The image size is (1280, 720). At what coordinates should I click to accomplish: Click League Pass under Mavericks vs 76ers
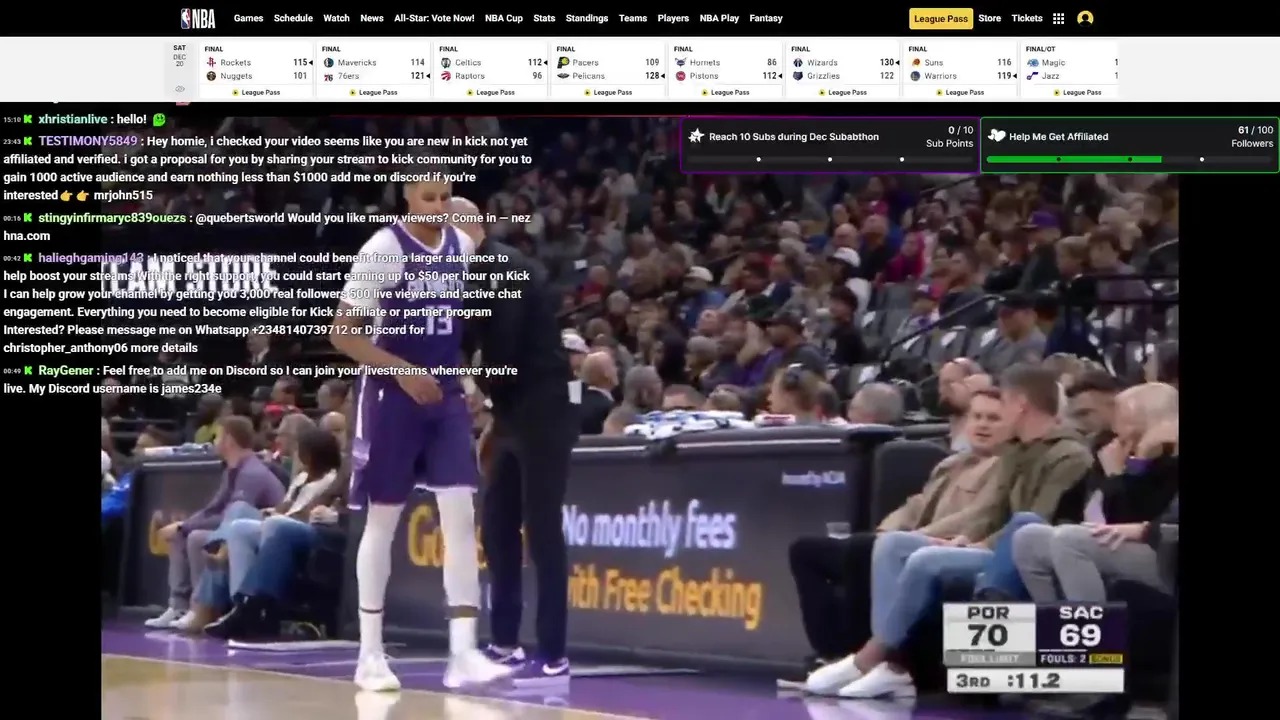[x=374, y=92]
